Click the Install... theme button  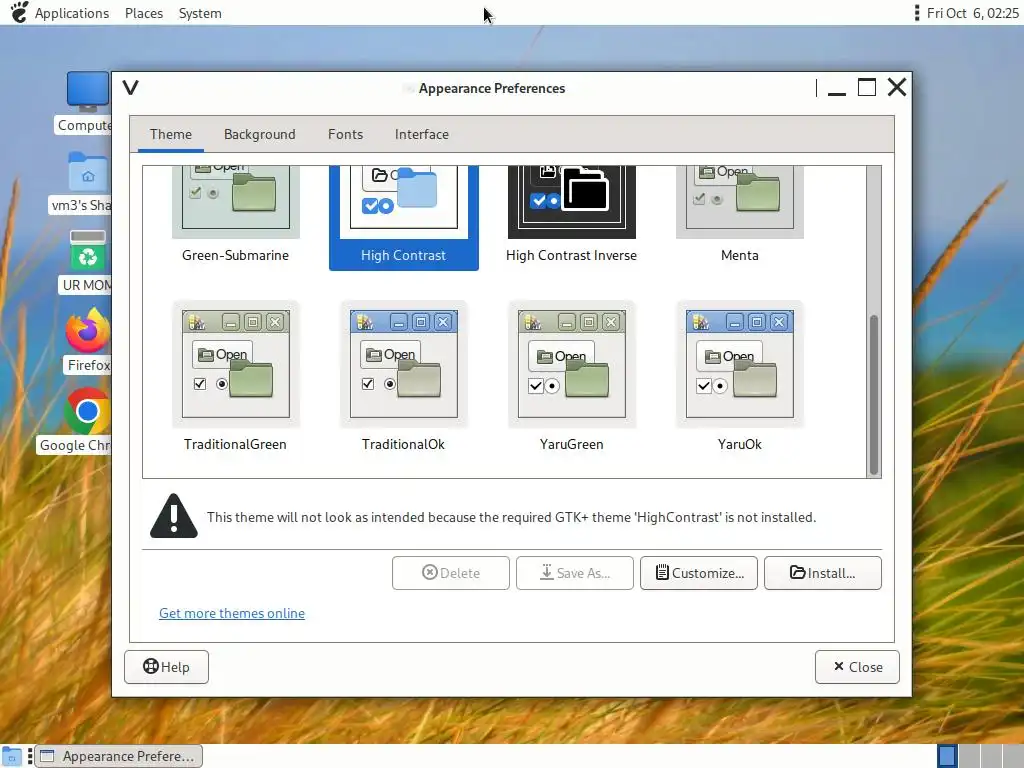pyautogui.click(x=823, y=573)
